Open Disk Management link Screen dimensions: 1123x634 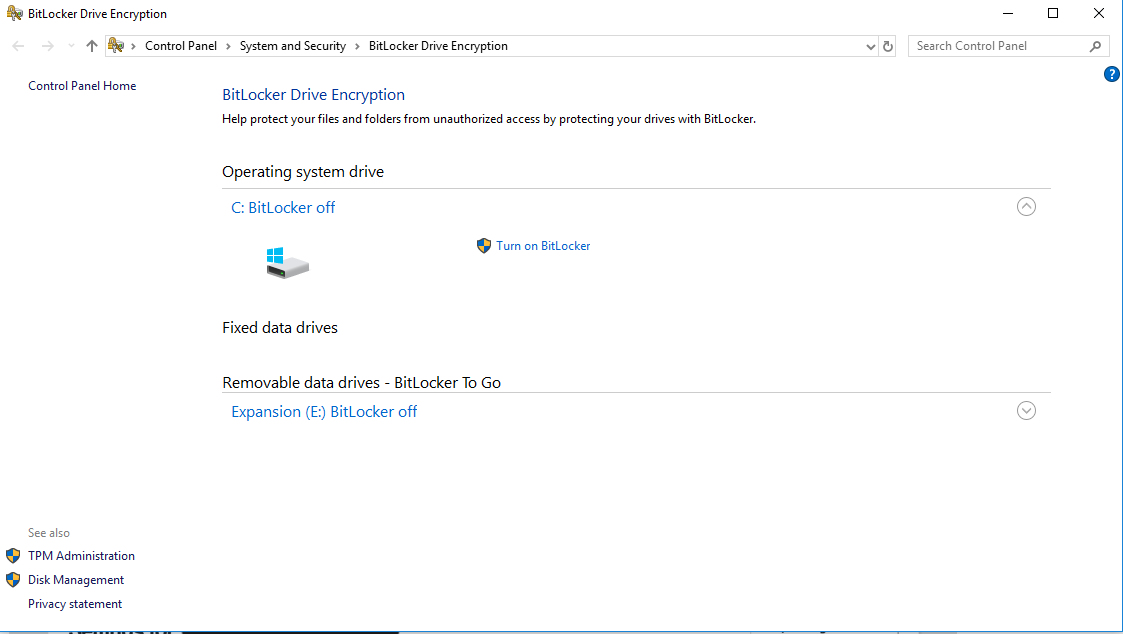coord(76,580)
